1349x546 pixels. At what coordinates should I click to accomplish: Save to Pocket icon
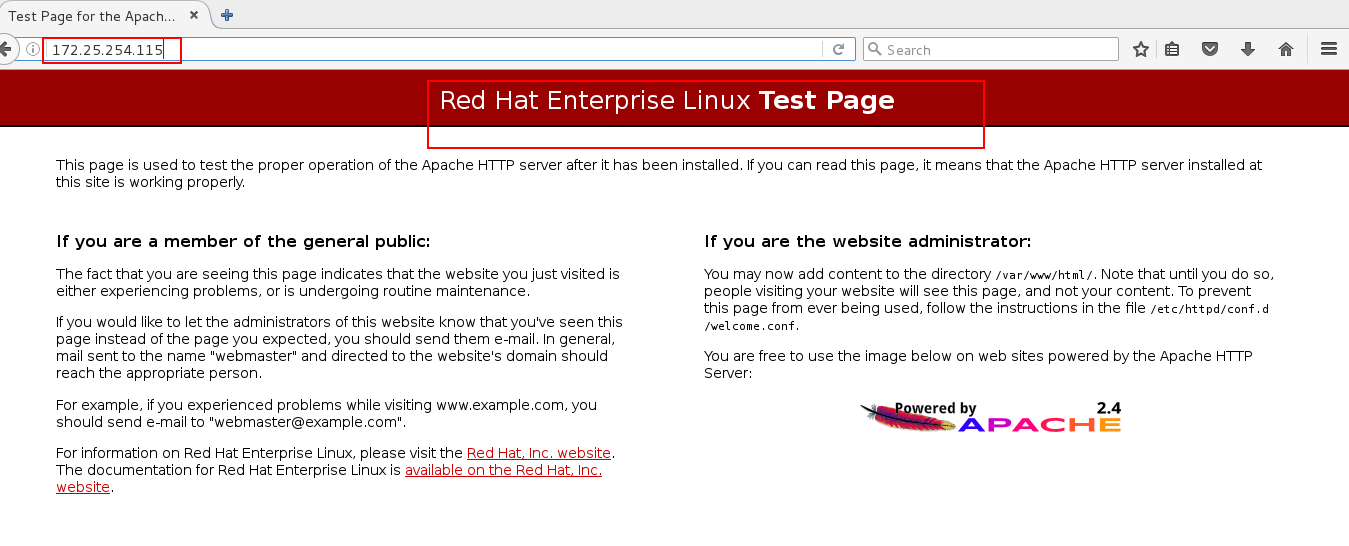tap(1209, 49)
